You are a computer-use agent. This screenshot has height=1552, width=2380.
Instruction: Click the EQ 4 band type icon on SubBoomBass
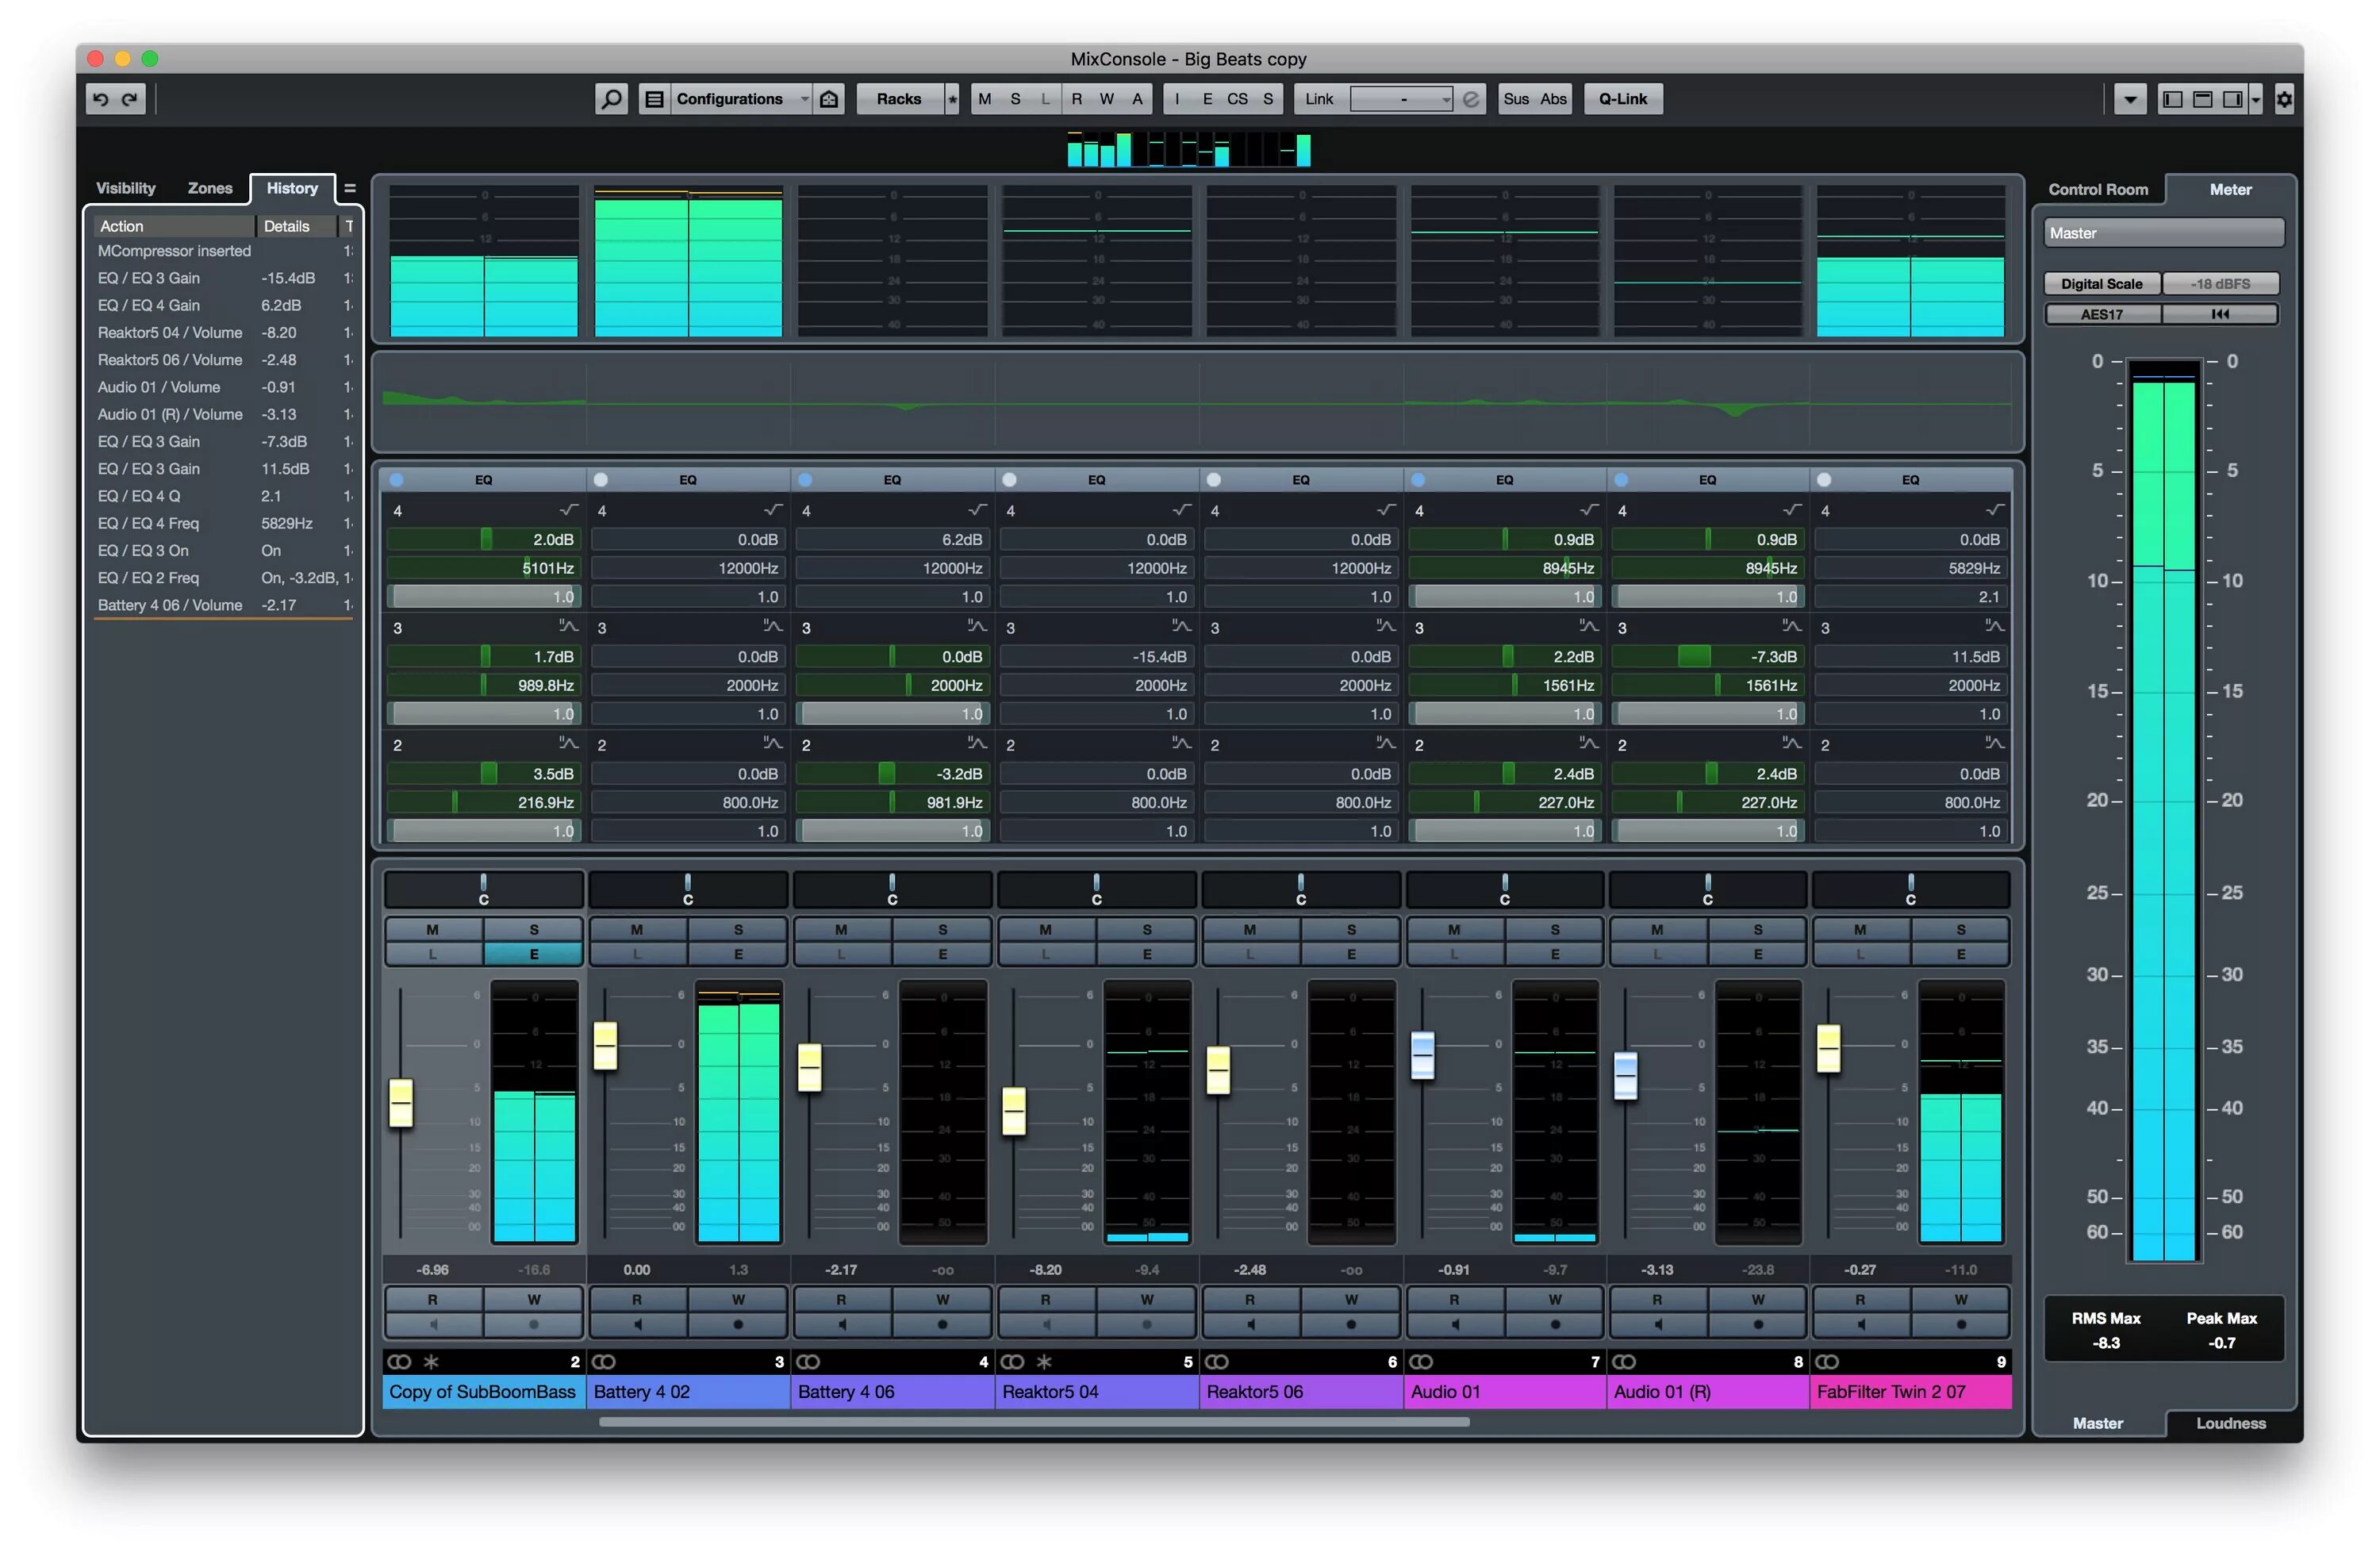569,510
